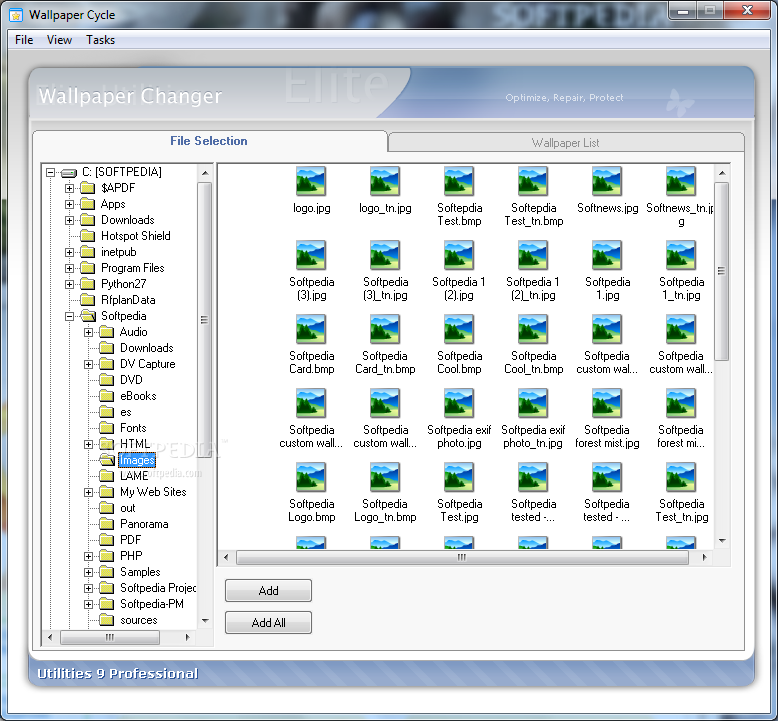
Task: Select the Fonts folder in tree
Action: (133, 428)
